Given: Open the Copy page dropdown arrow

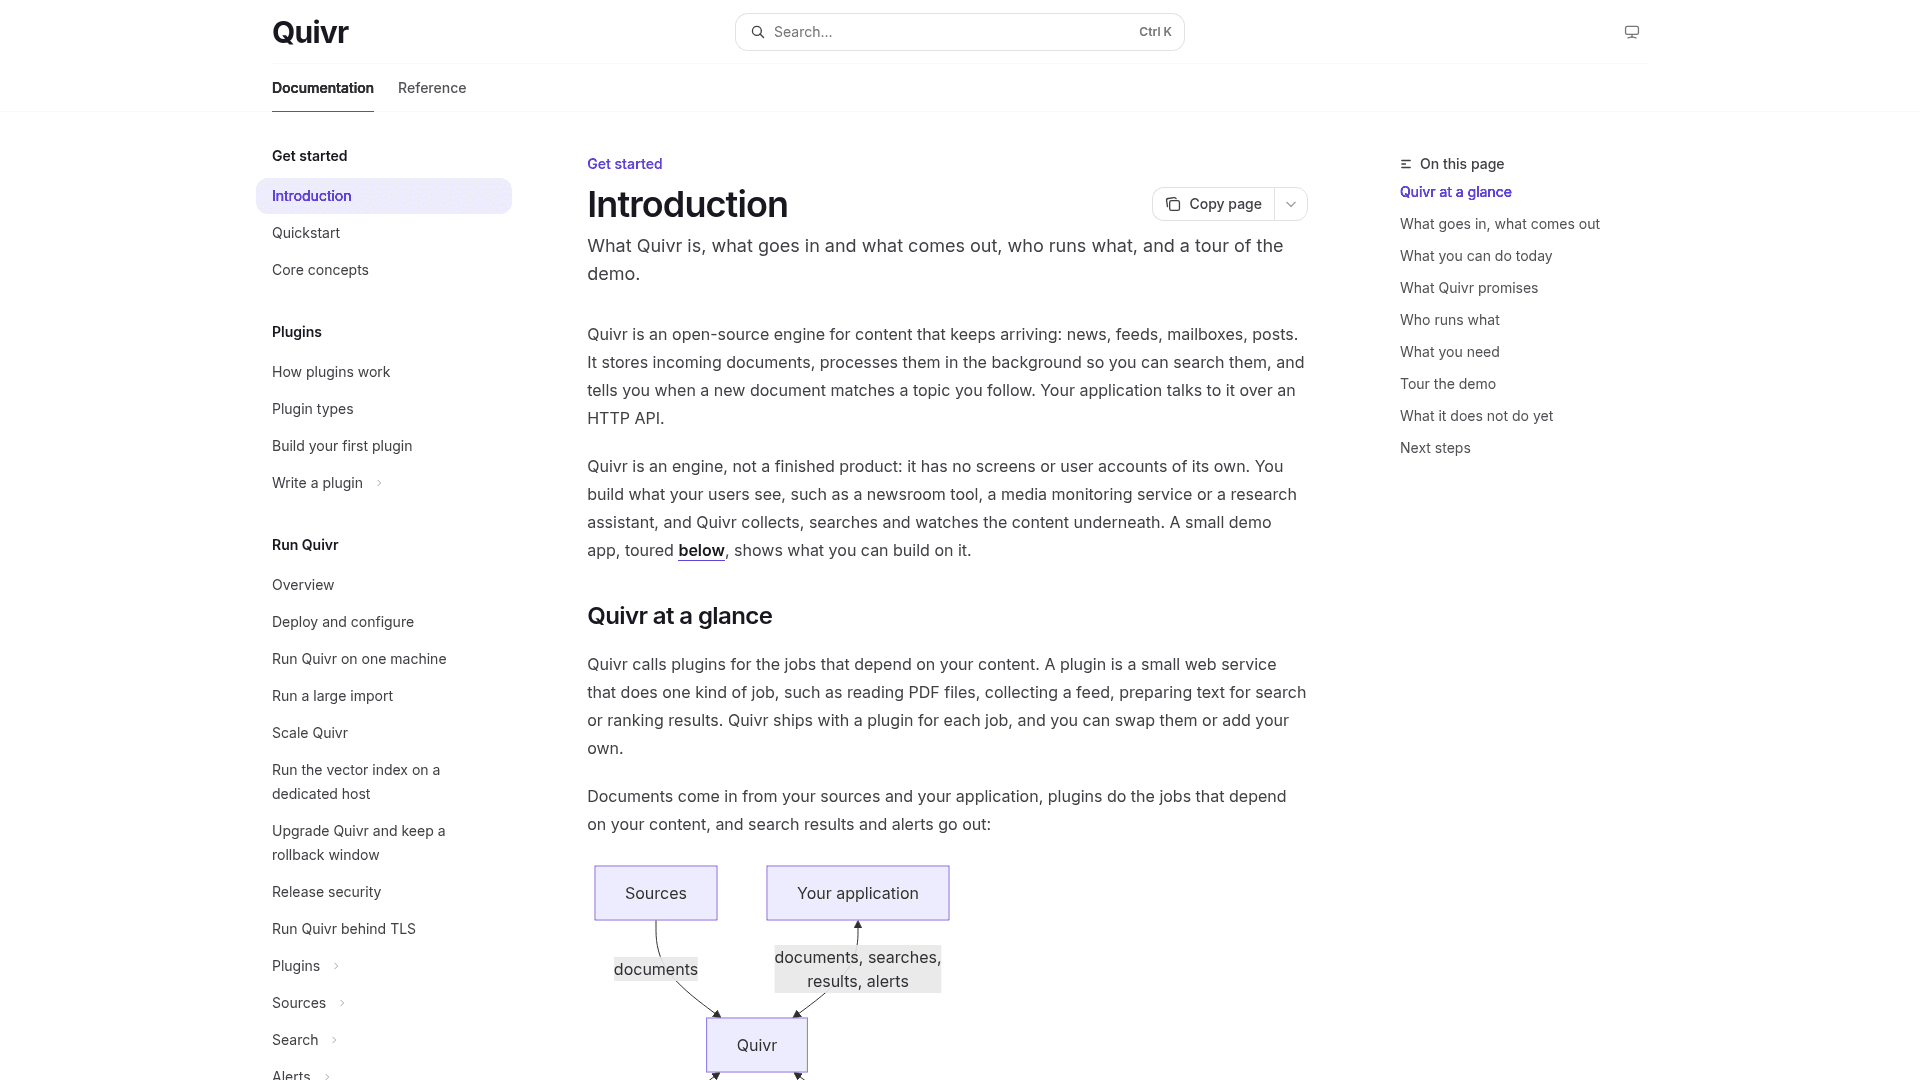Looking at the screenshot, I should [x=1291, y=204].
